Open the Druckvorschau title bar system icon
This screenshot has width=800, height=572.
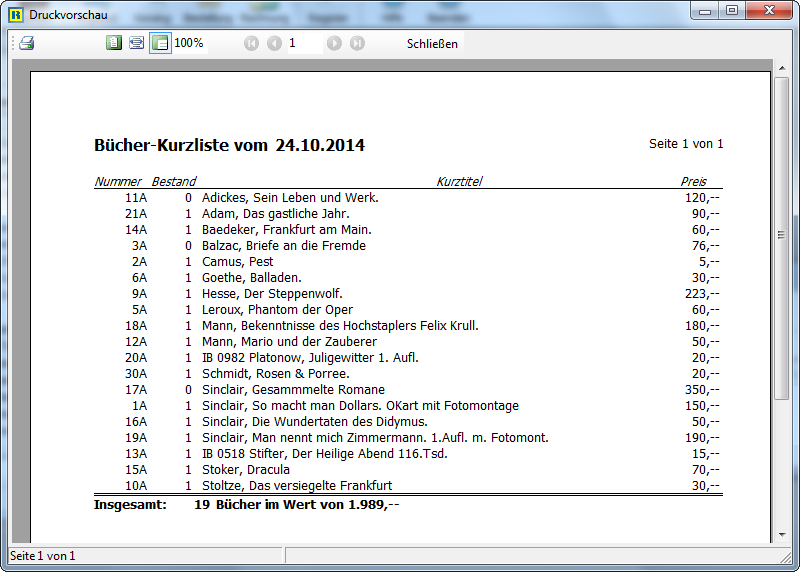point(16,12)
